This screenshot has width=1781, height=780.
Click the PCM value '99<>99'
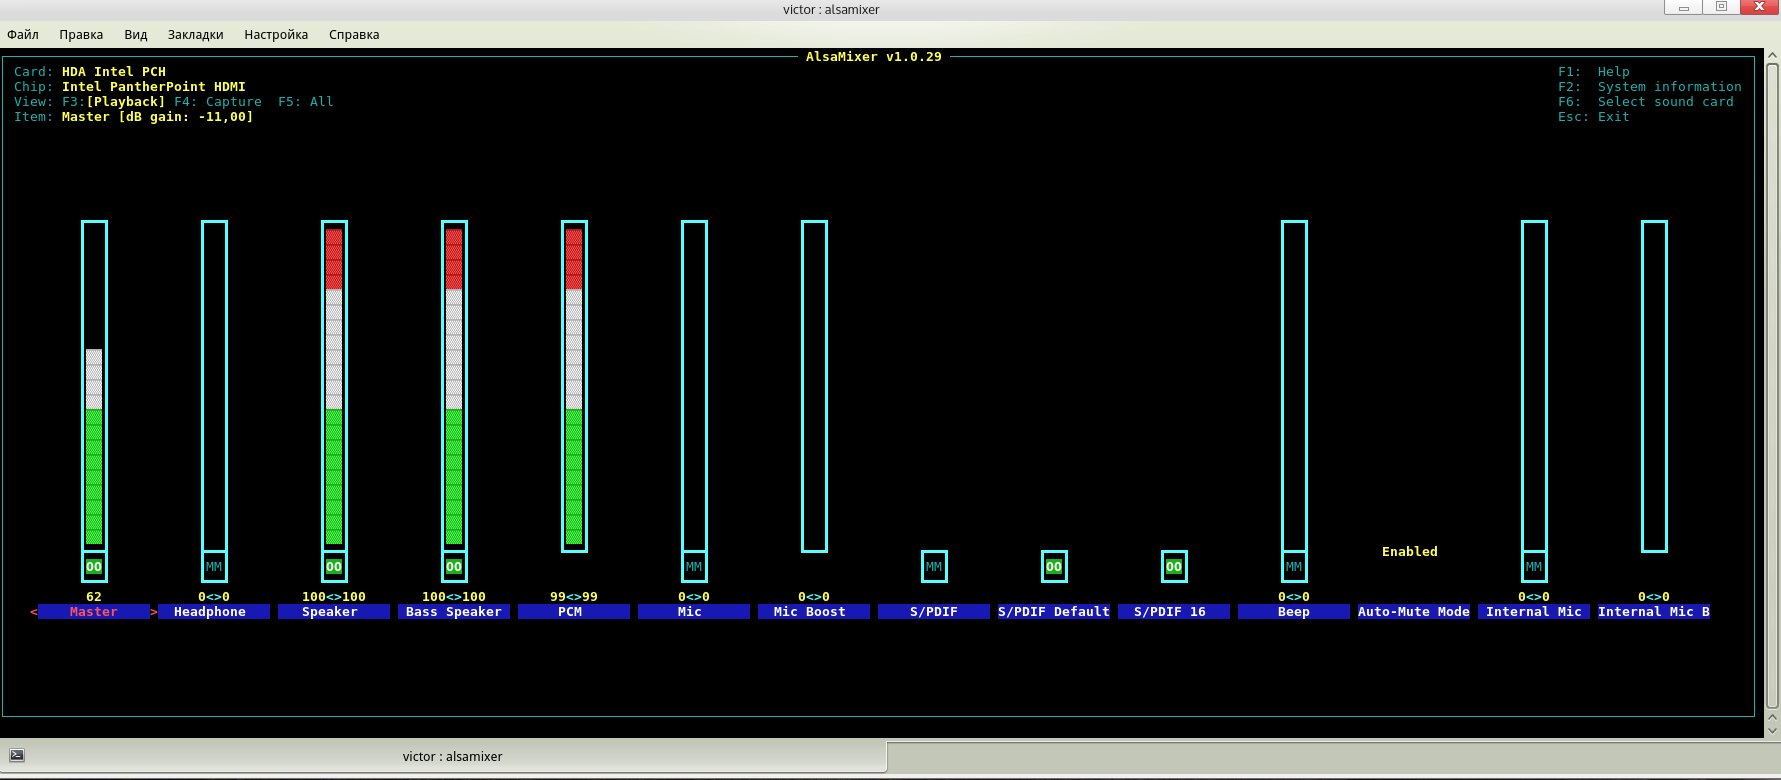(x=574, y=597)
